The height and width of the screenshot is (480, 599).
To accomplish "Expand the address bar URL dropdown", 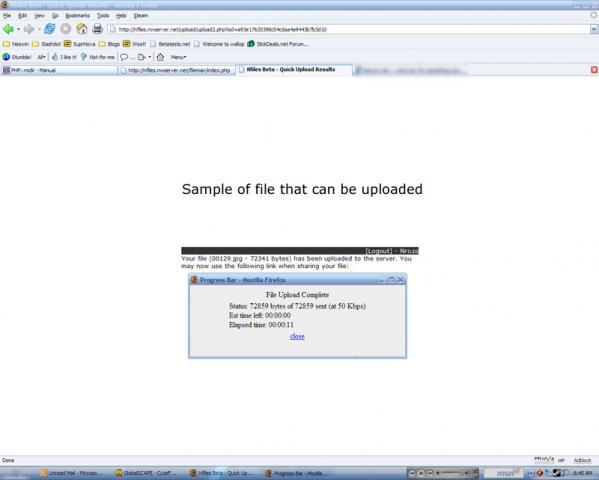I will coord(594,29).
